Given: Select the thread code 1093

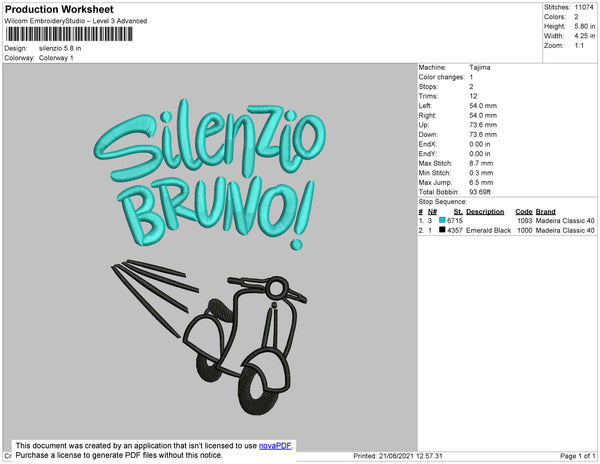Looking at the screenshot, I should click(x=525, y=221).
